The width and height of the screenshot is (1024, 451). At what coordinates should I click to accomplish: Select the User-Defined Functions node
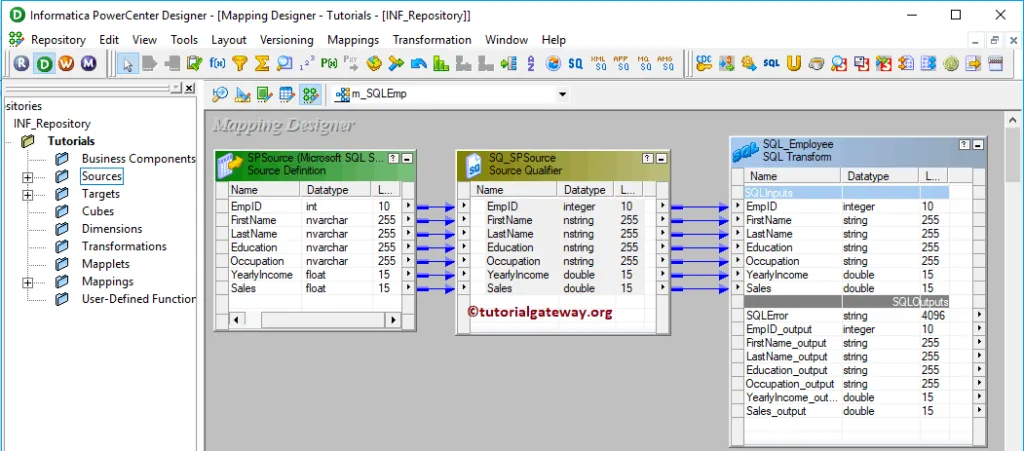pos(138,300)
